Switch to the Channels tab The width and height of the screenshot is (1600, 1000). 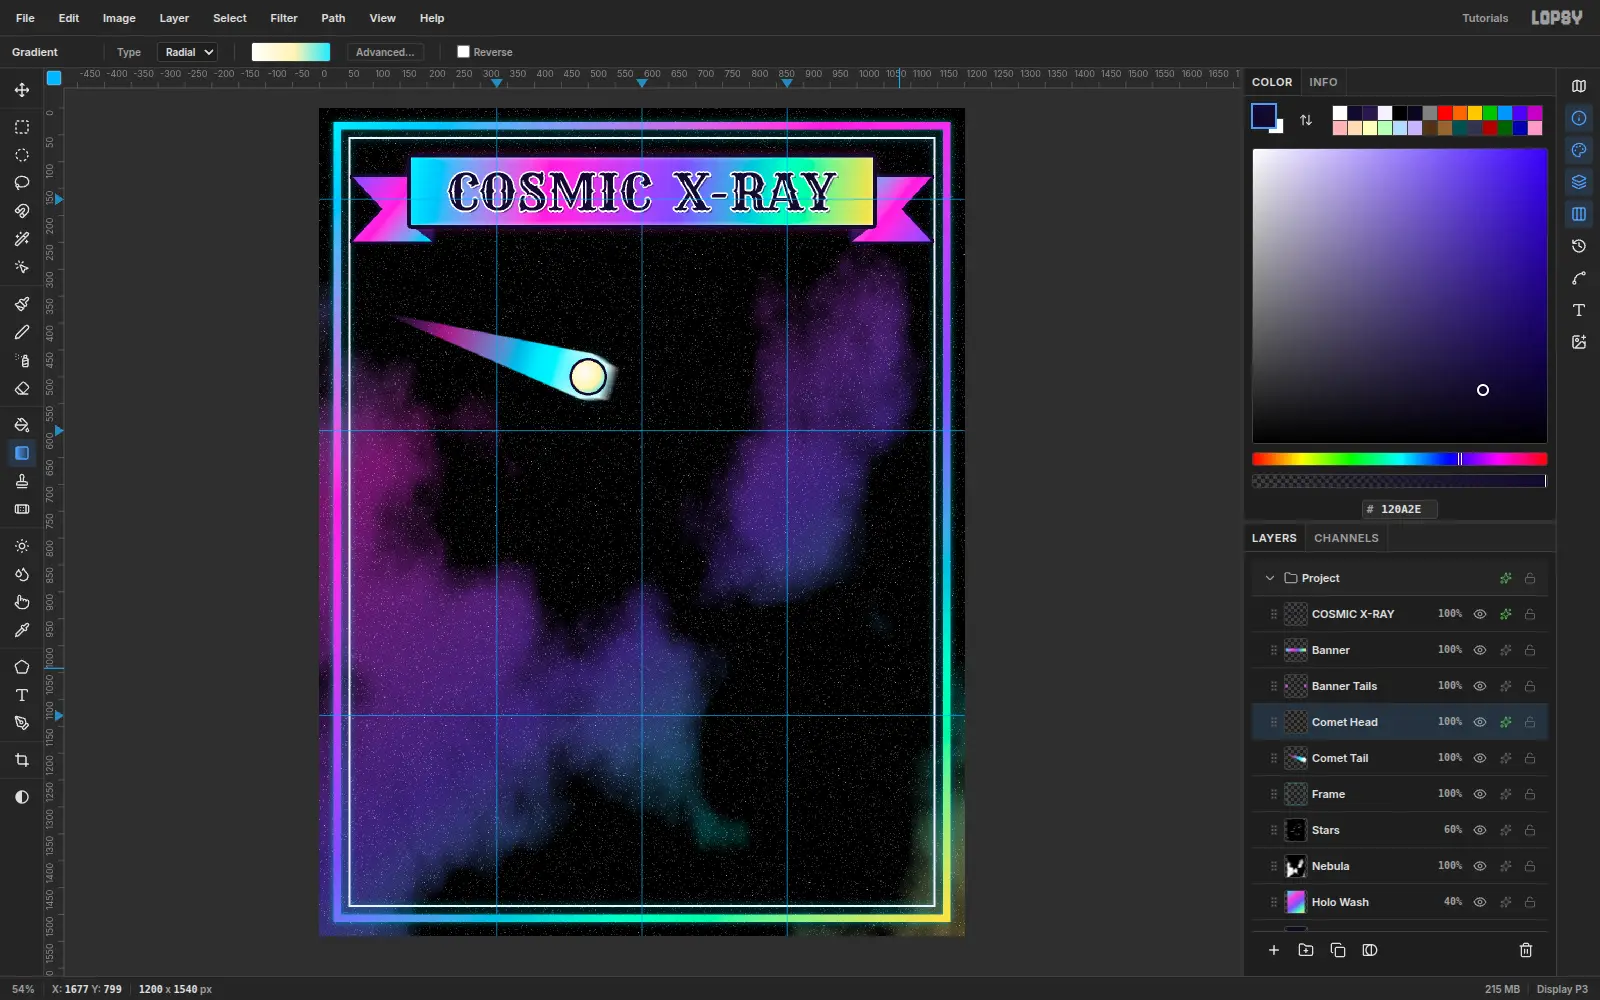(1346, 538)
